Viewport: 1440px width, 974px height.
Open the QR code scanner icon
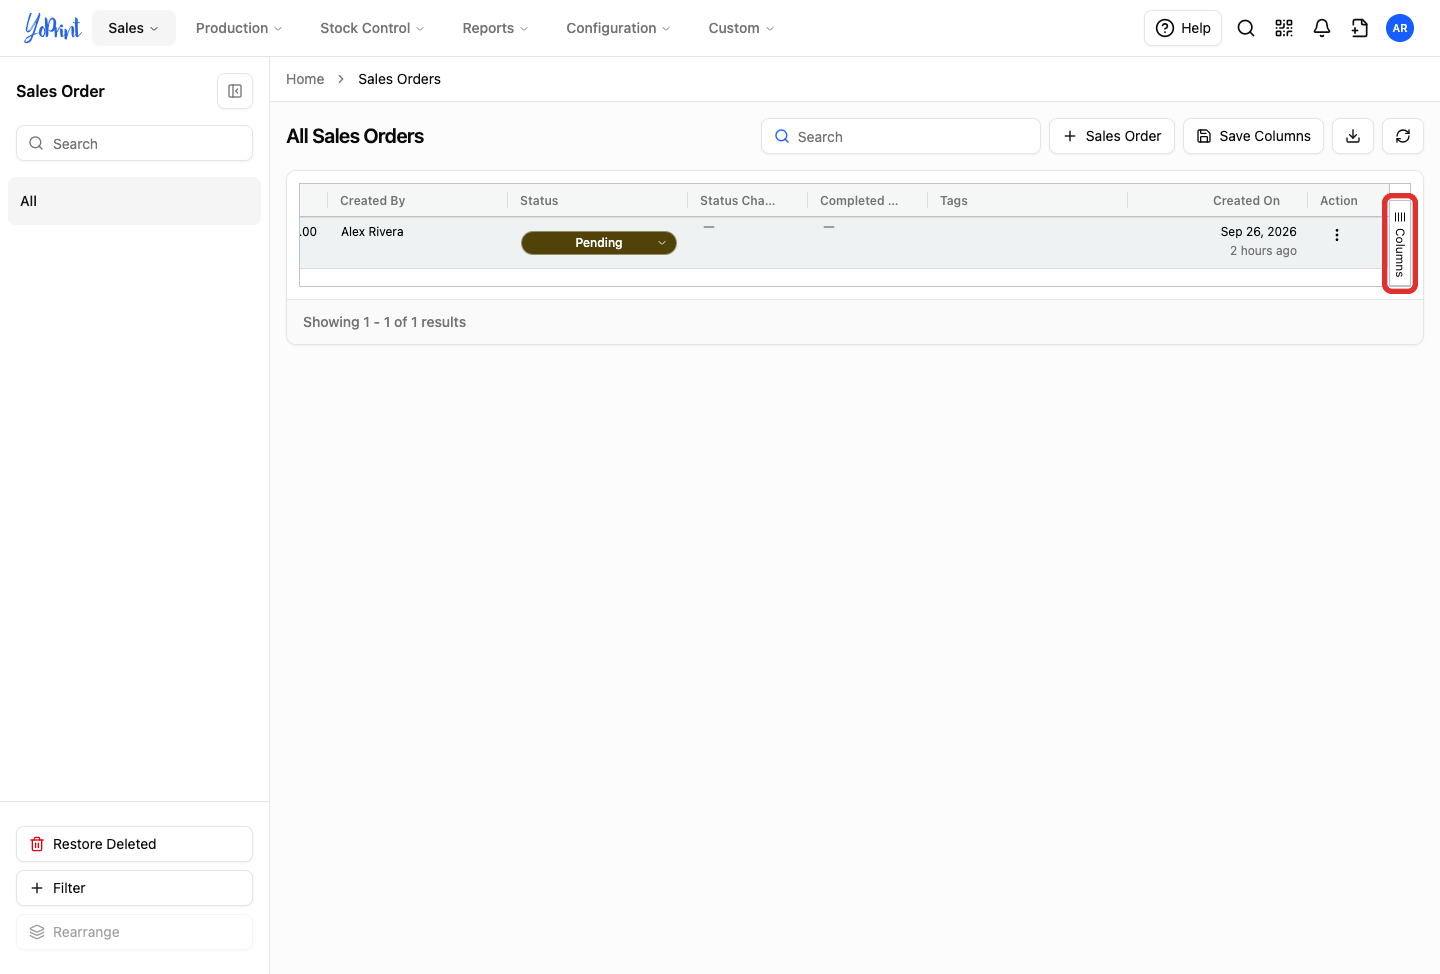click(1284, 28)
